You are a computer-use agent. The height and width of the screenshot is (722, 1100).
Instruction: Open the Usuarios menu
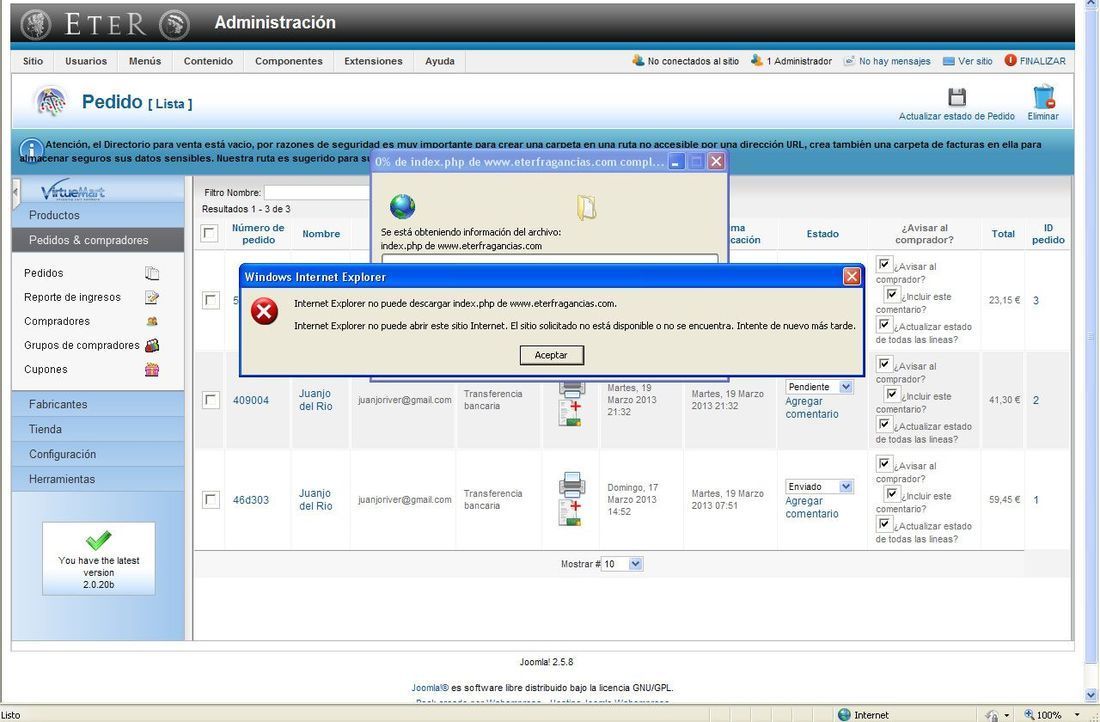point(86,61)
